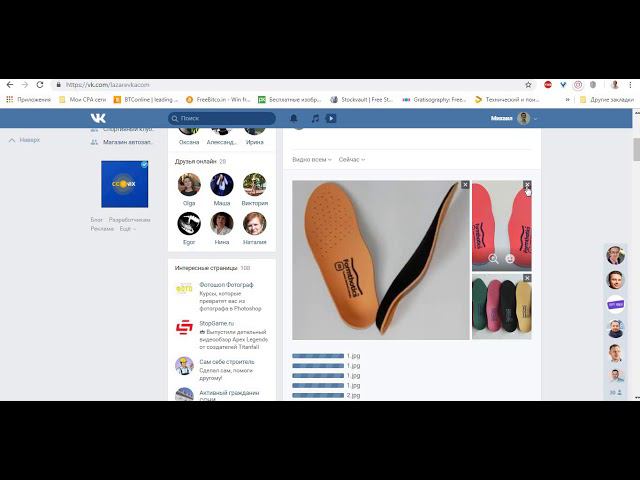640x480 pixels.
Task: Click the Блог footer link
Action: pyautogui.click(x=96, y=220)
